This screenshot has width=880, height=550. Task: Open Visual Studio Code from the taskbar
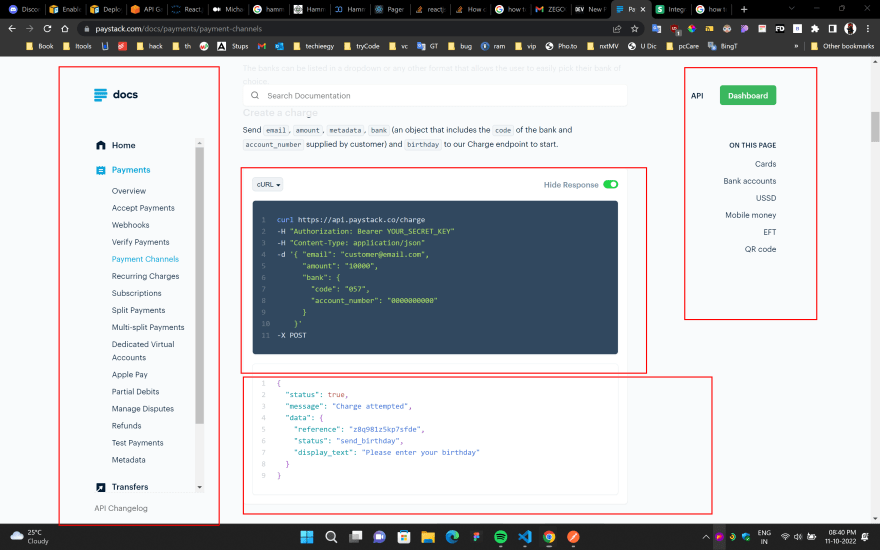point(525,537)
